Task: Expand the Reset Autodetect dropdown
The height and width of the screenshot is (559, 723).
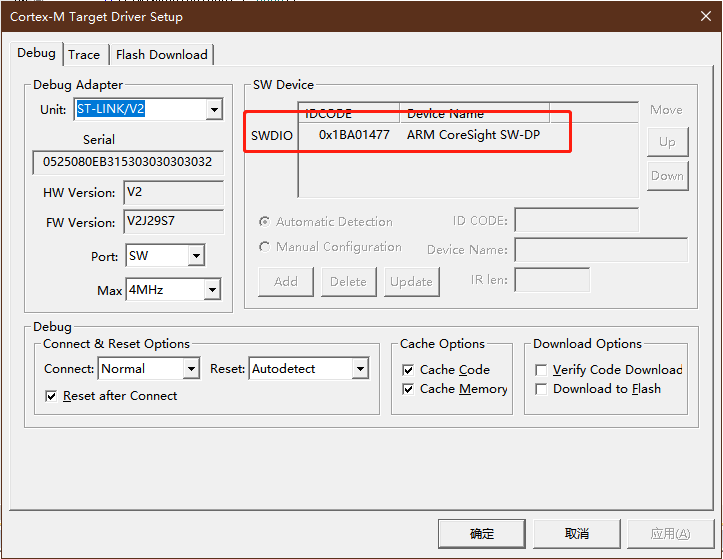Action: pyautogui.click(x=361, y=369)
